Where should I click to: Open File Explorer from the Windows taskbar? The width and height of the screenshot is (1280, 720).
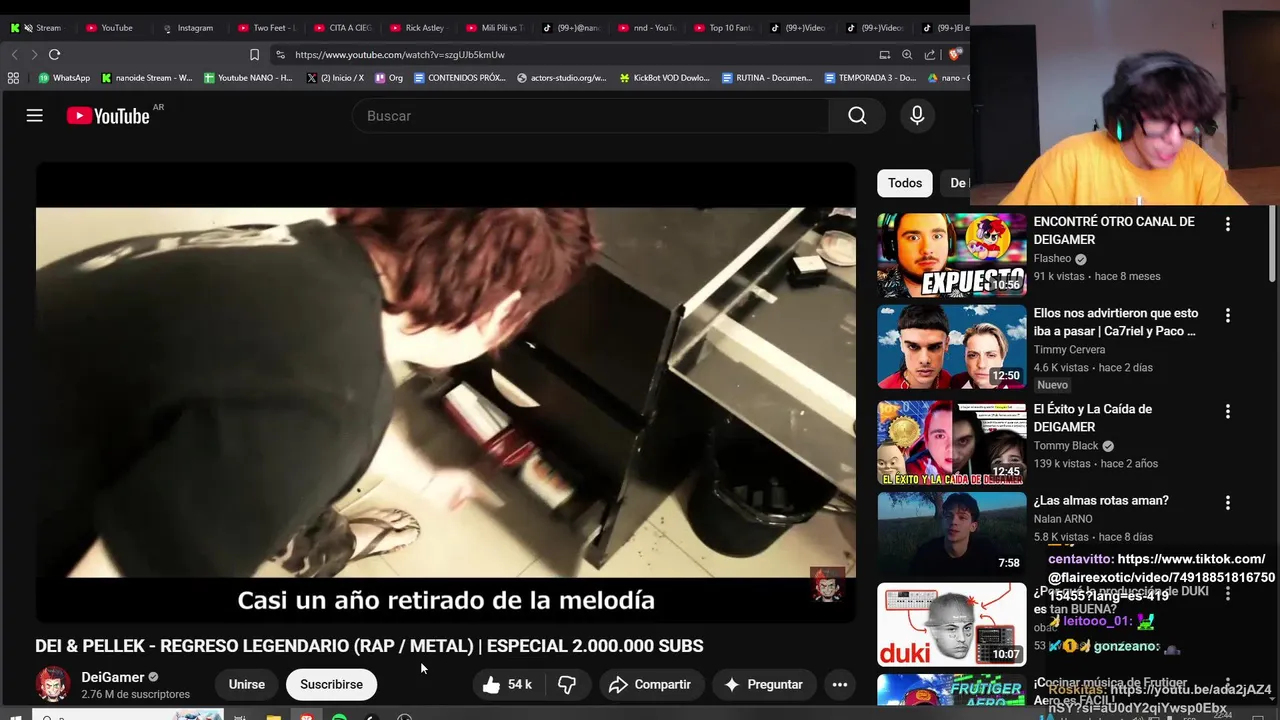[273, 716]
